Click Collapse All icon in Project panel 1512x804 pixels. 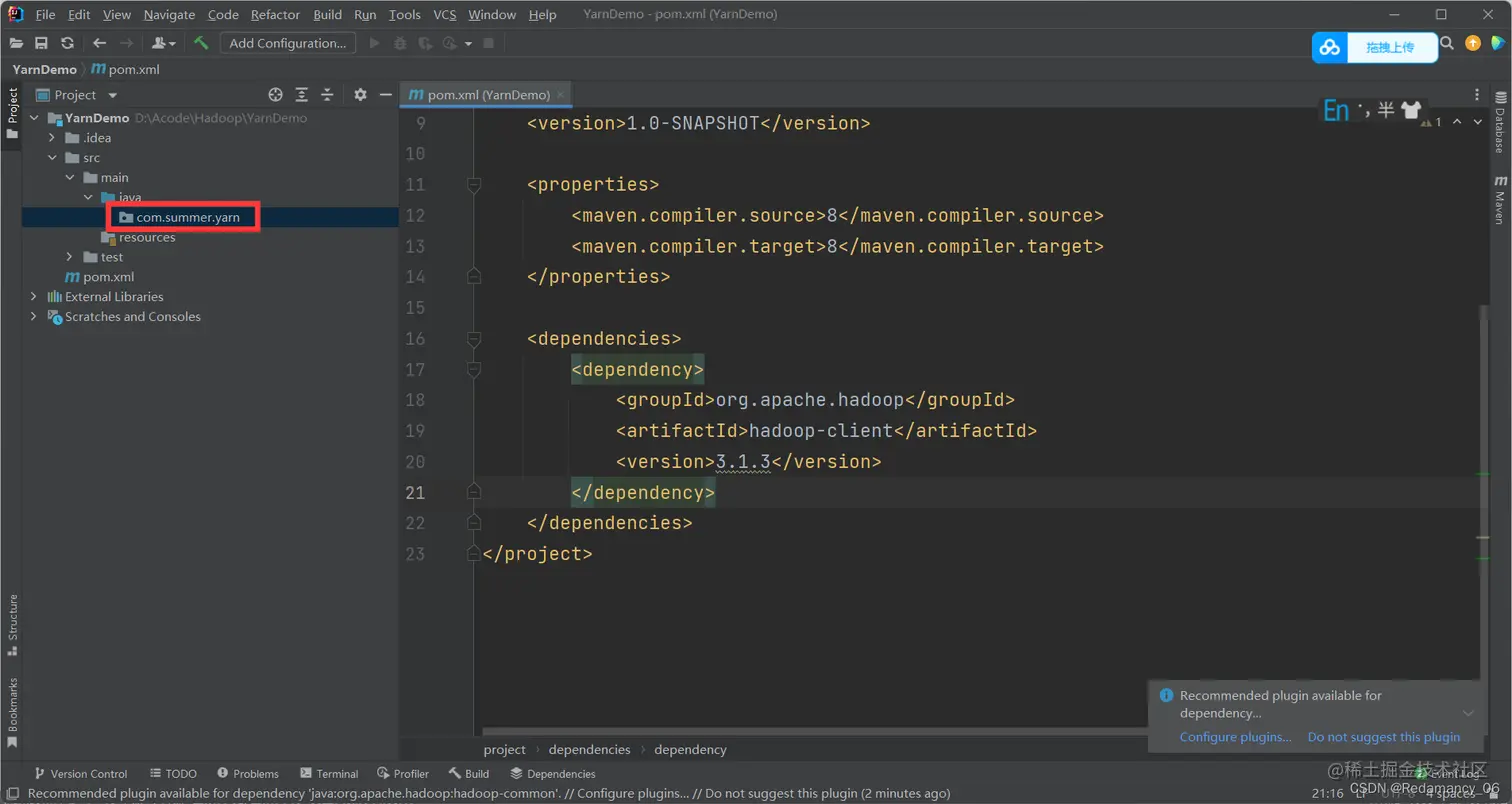pyautogui.click(x=327, y=95)
